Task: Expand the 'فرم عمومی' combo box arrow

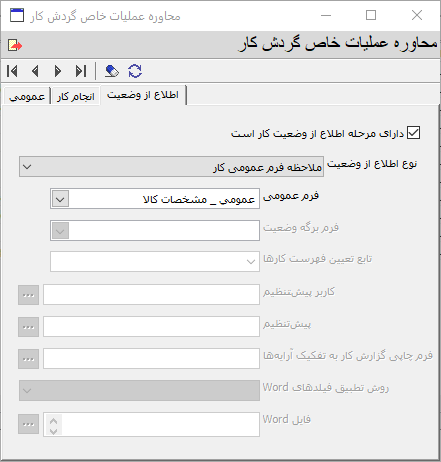Action: point(60,199)
